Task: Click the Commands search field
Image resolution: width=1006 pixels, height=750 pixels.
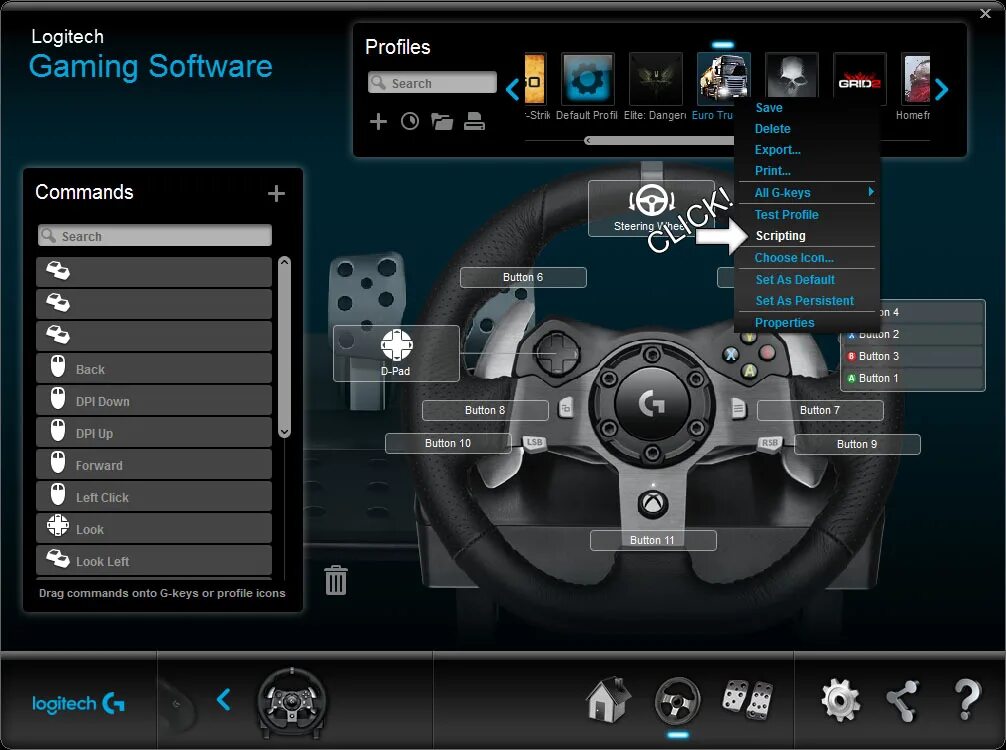Action: pos(155,235)
